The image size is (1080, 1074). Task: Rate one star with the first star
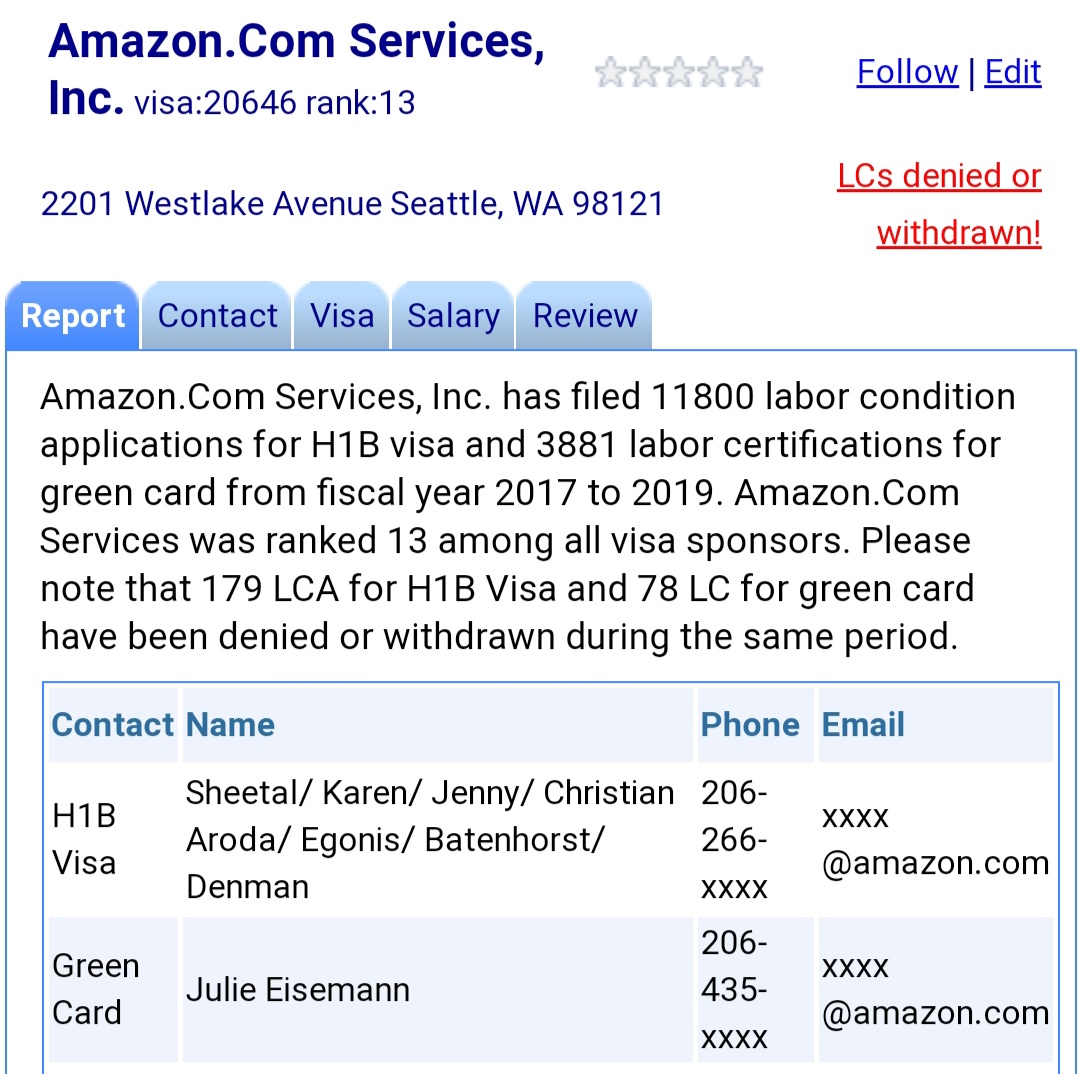click(609, 73)
